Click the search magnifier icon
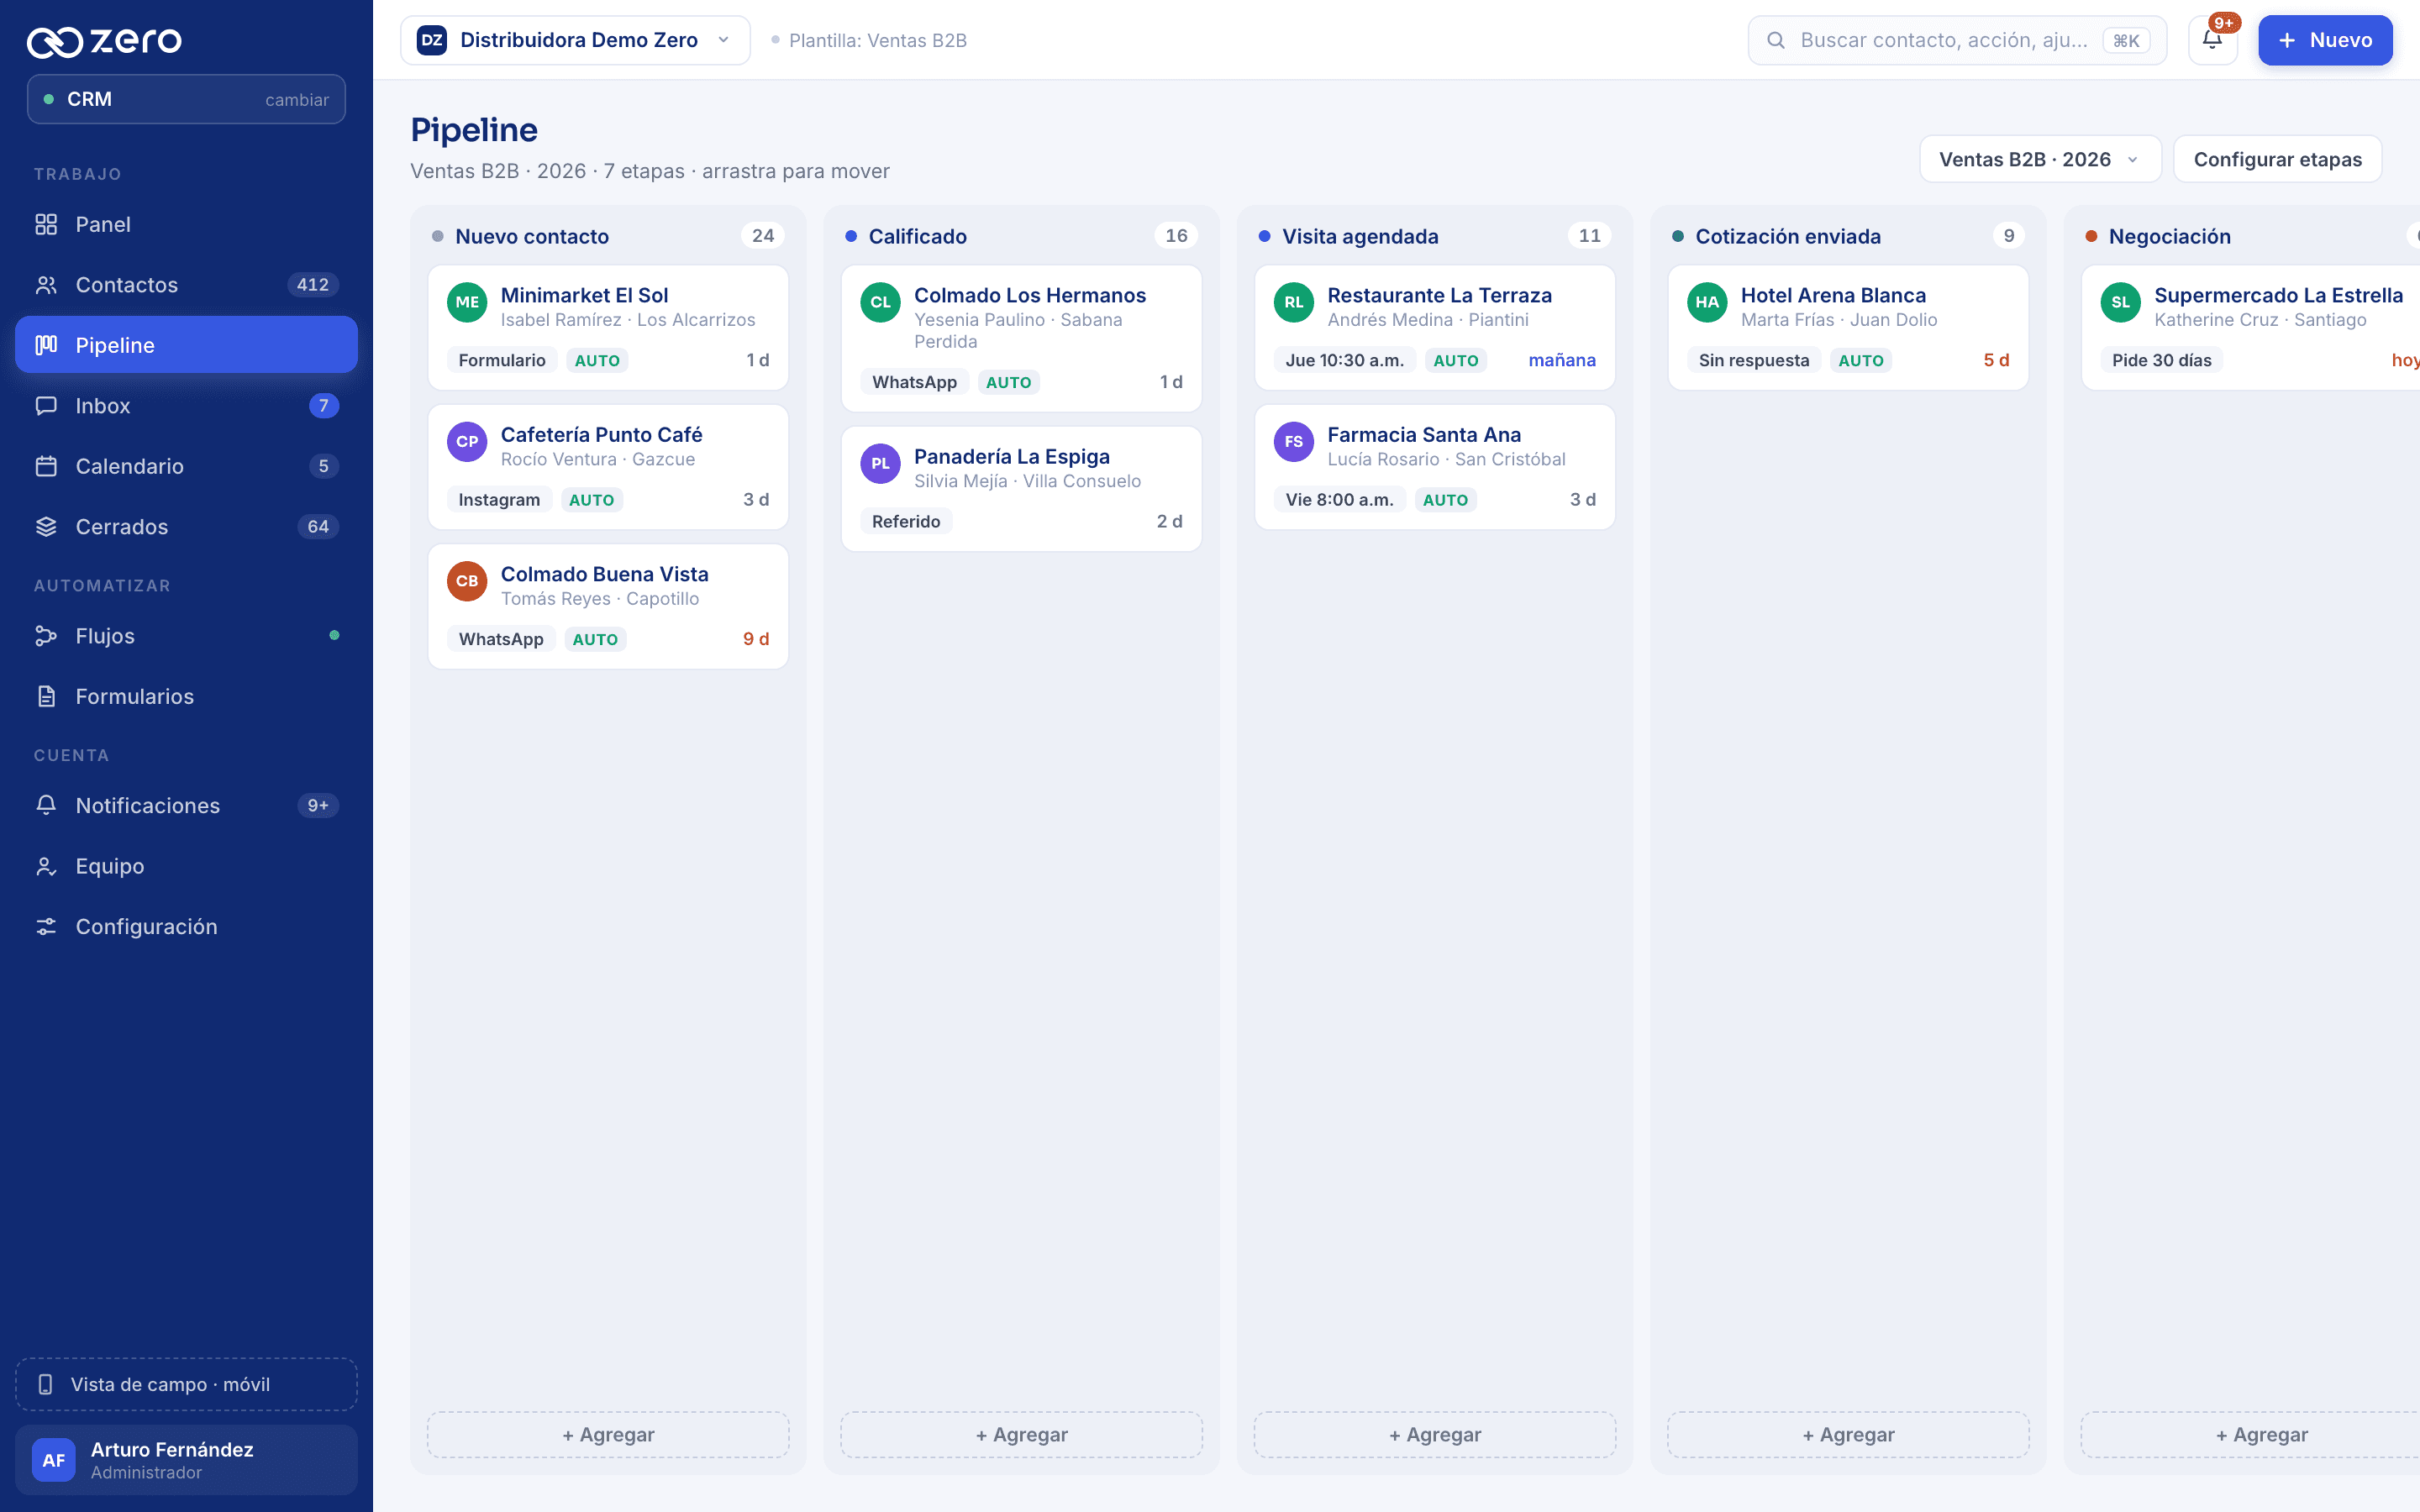 (1776, 40)
